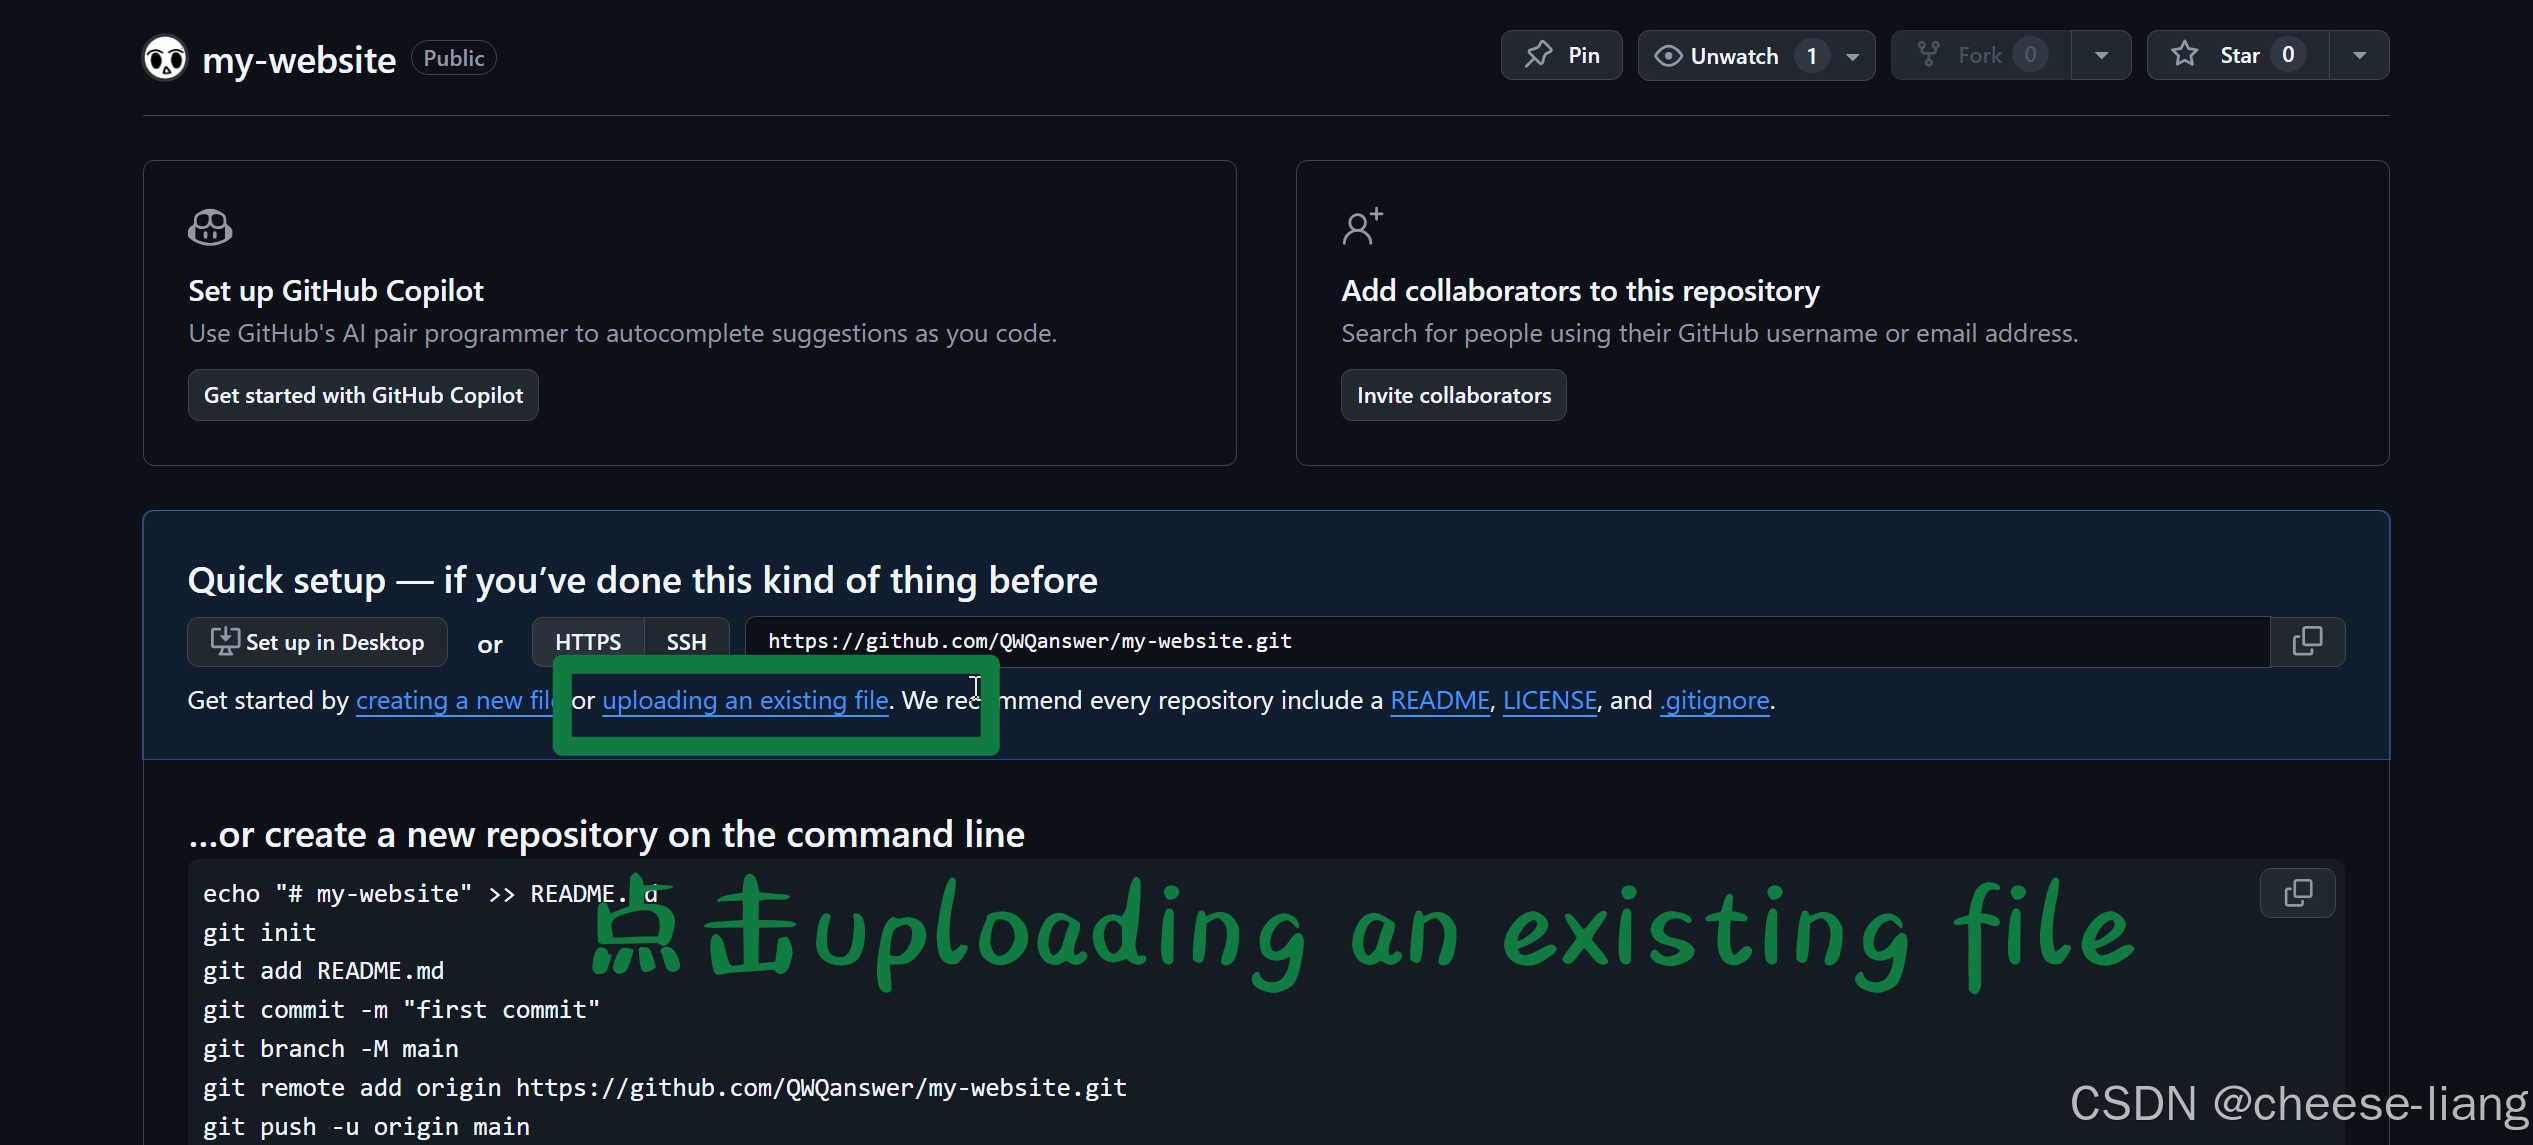Viewport: 2533px width, 1145px height.
Task: Click the 'git push -u origin main' line
Action: [367, 1127]
